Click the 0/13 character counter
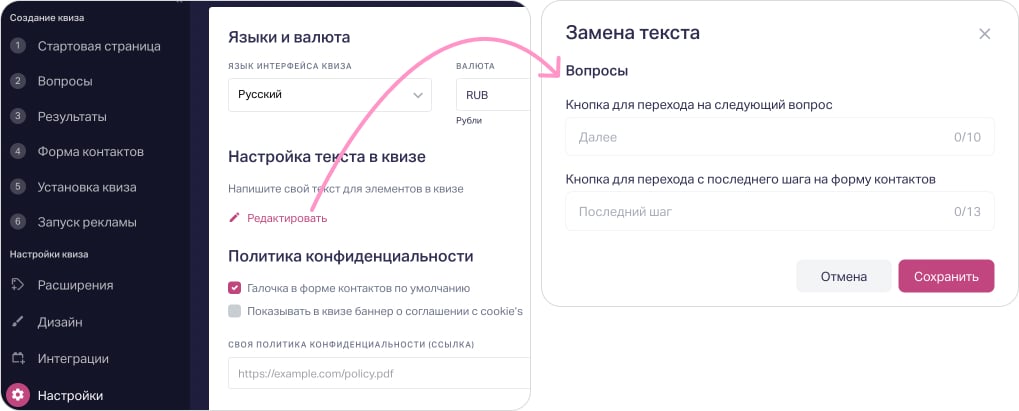 tap(967, 211)
